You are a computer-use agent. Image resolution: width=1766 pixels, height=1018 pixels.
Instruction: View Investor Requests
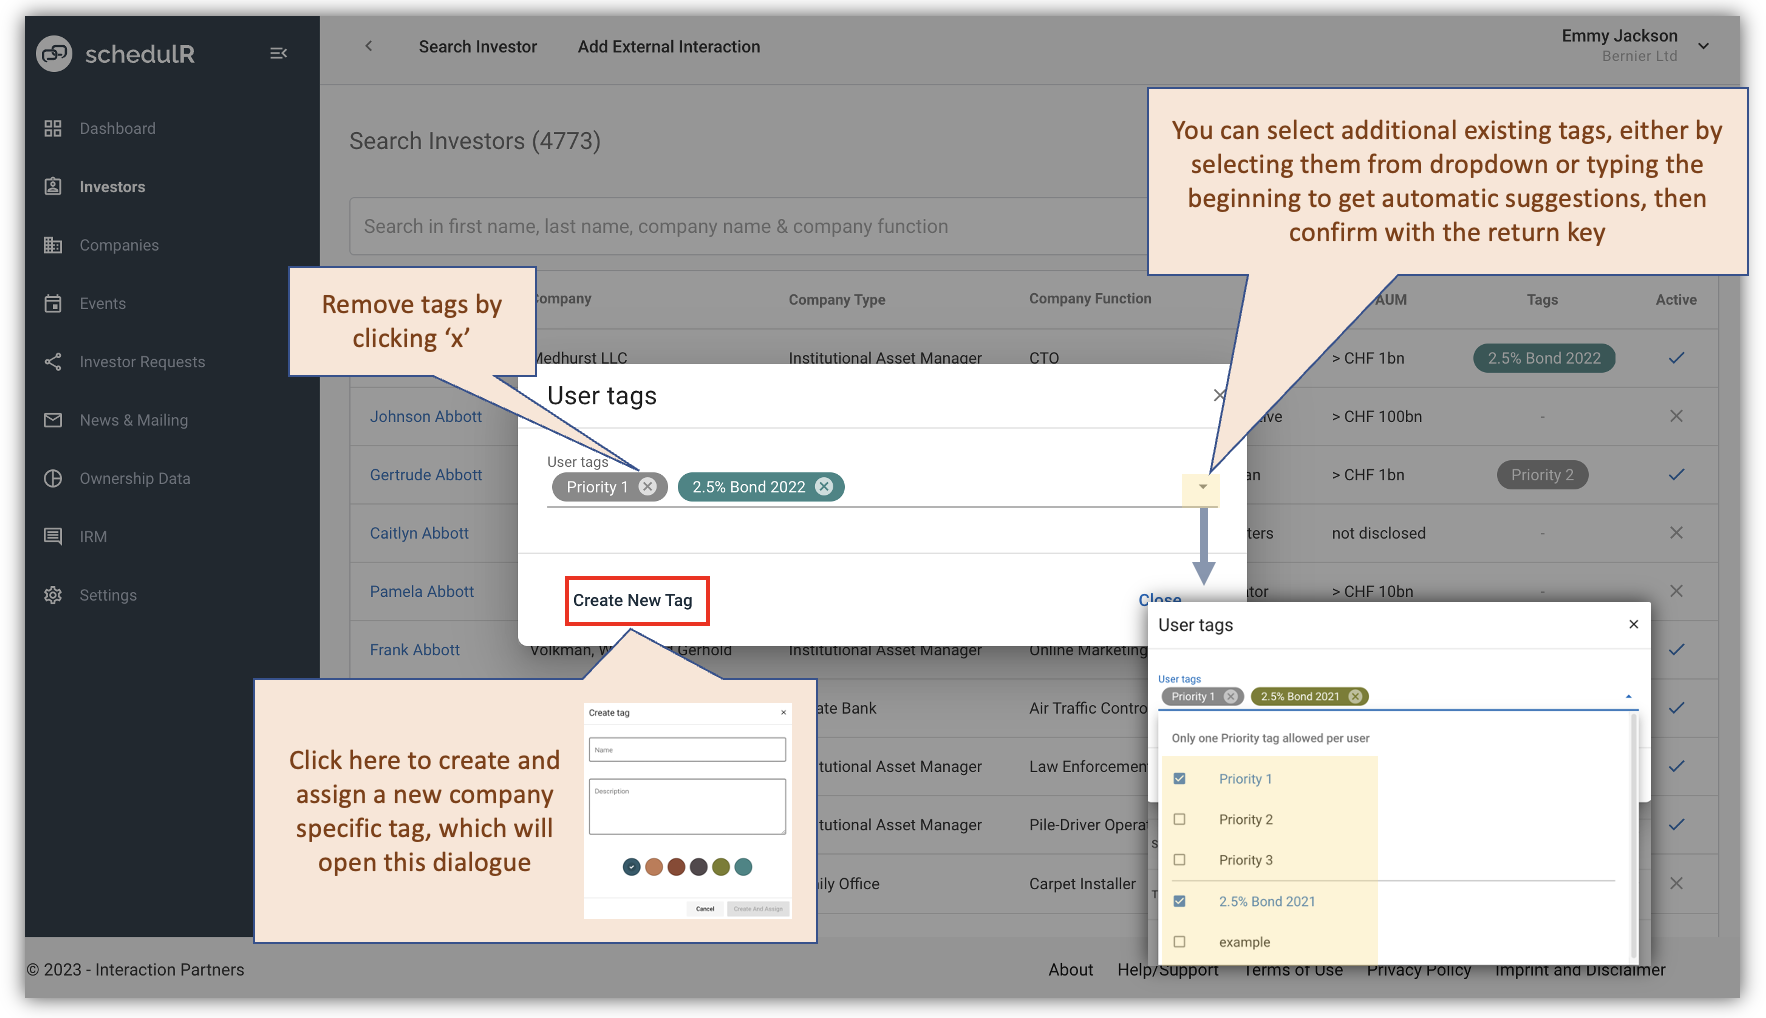coord(142,361)
